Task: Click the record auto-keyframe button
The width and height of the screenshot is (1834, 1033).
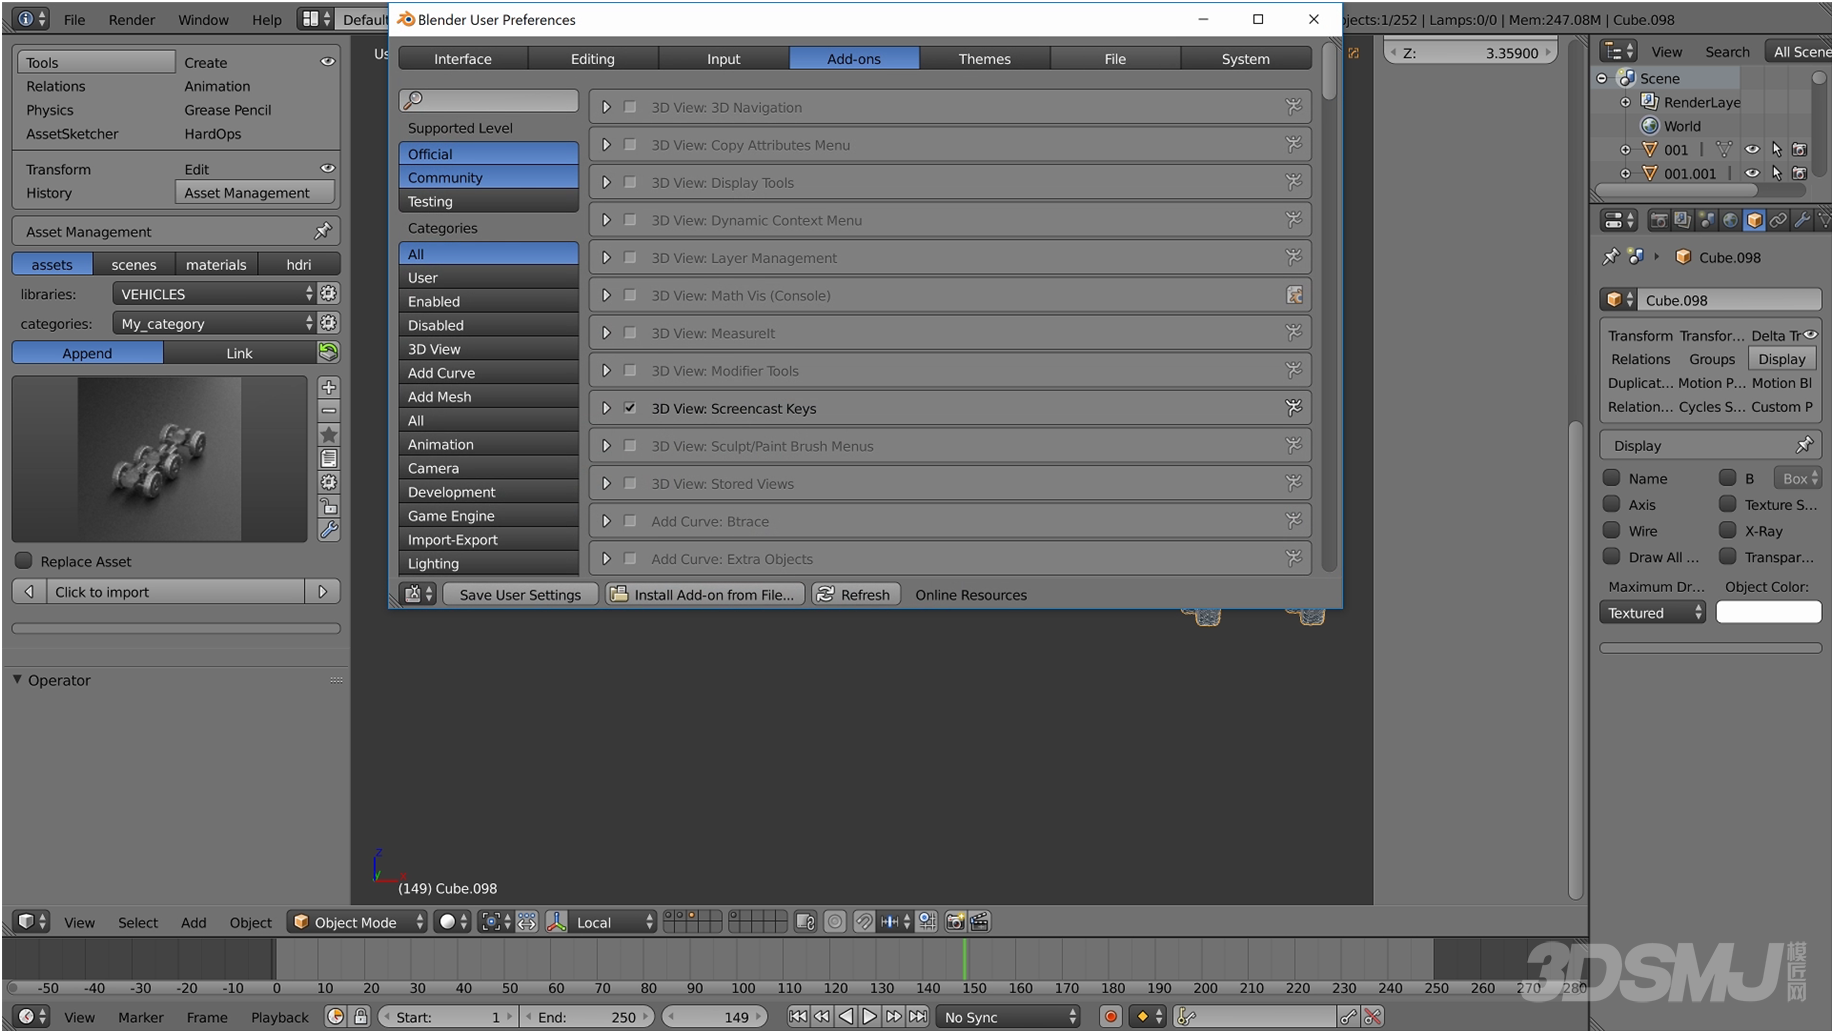Action: pyautogui.click(x=1110, y=1016)
